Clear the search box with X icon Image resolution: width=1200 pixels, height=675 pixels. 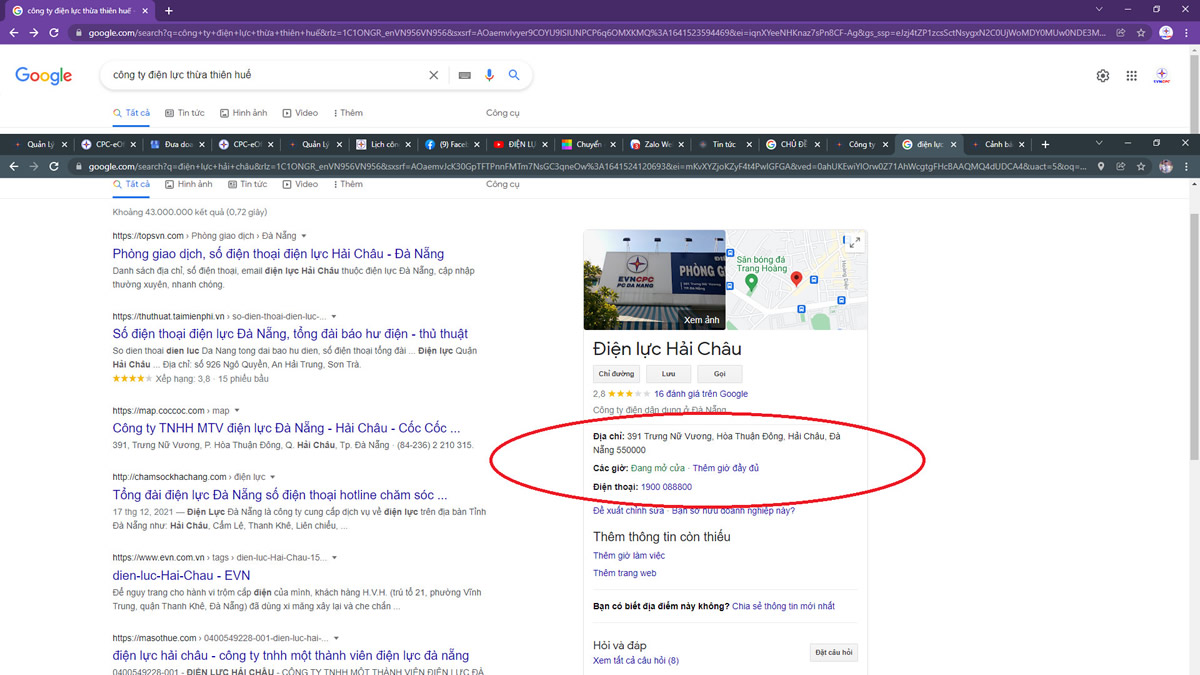click(433, 75)
